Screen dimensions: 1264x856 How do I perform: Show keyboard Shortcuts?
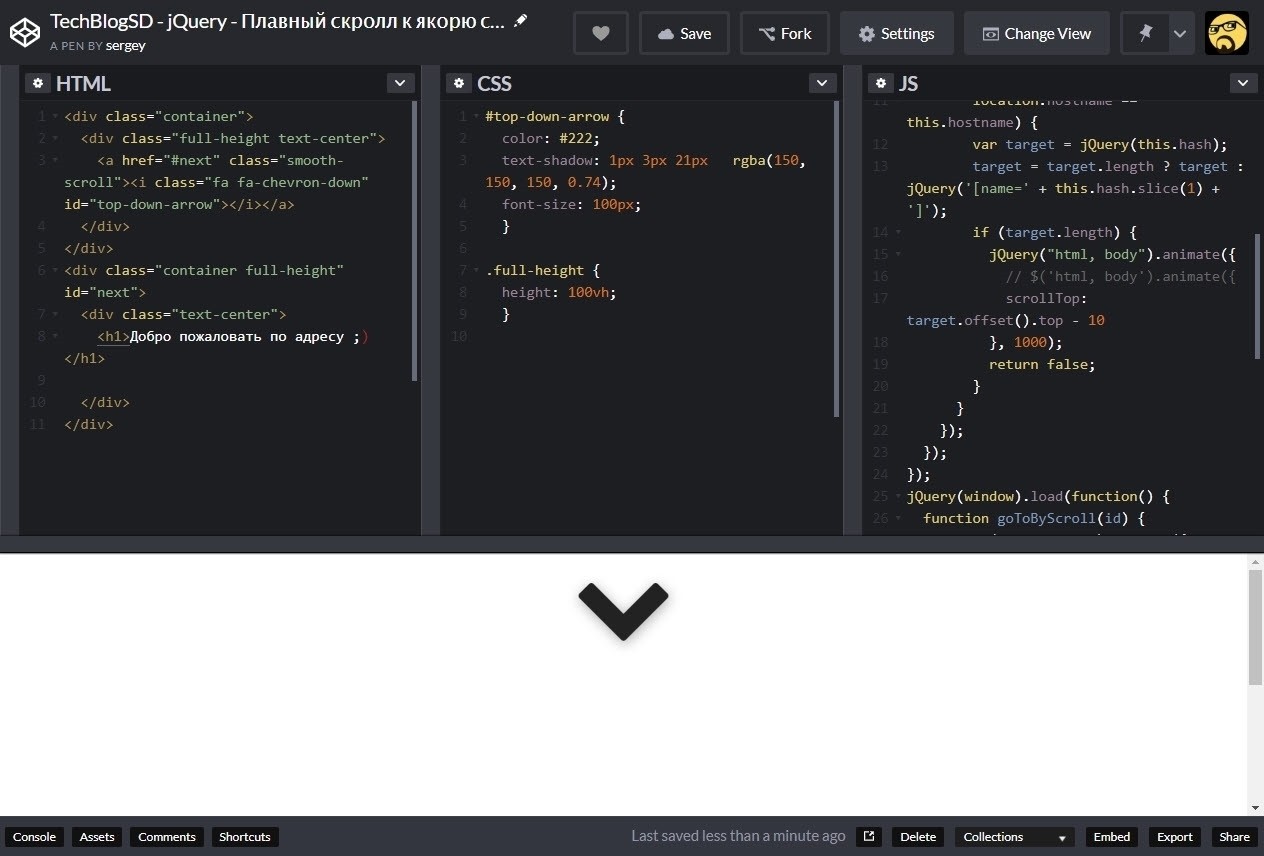click(x=245, y=837)
